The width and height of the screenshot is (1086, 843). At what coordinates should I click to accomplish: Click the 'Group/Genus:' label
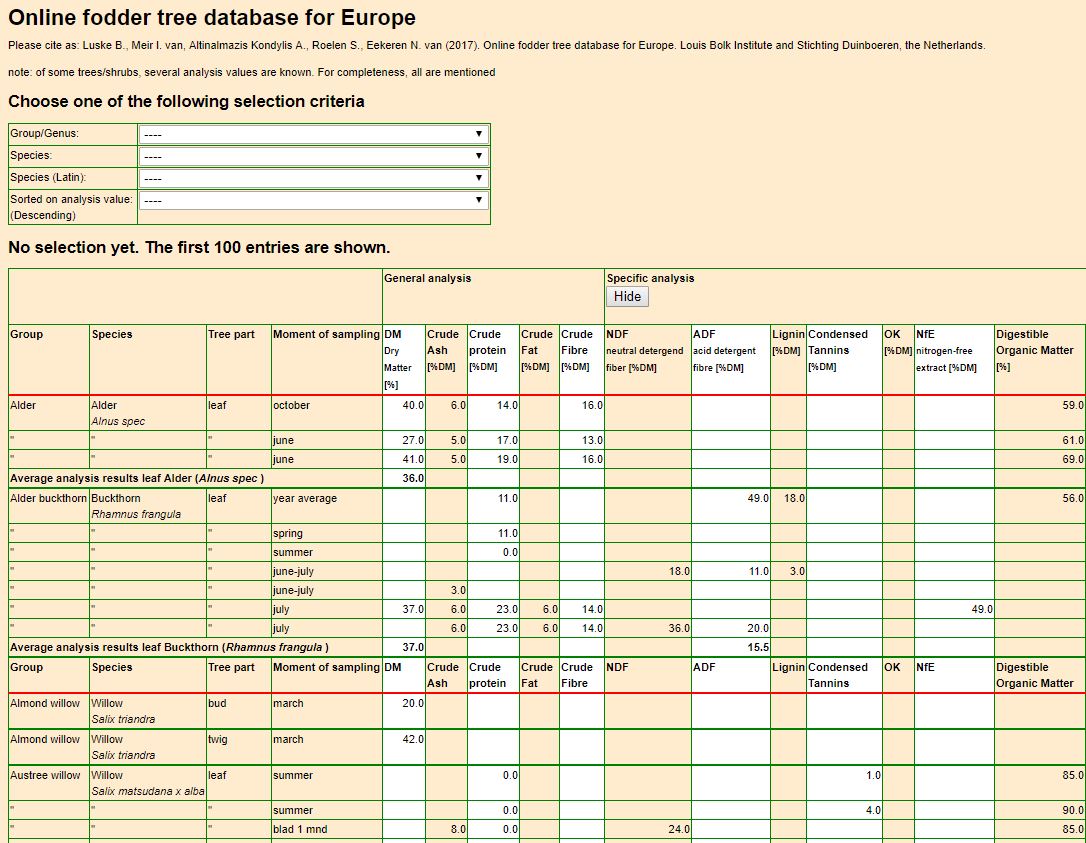pos(44,134)
